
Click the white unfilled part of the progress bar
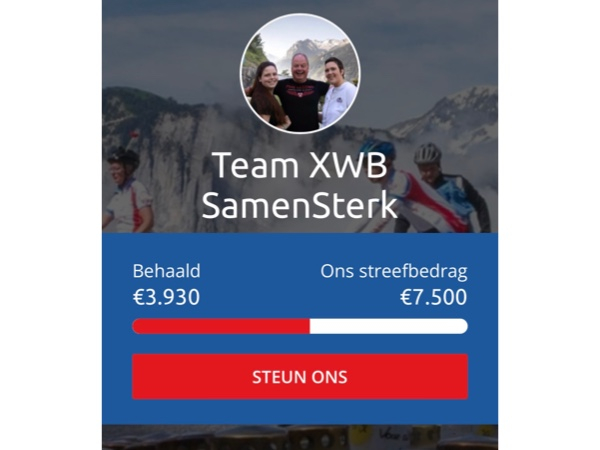pos(389,326)
